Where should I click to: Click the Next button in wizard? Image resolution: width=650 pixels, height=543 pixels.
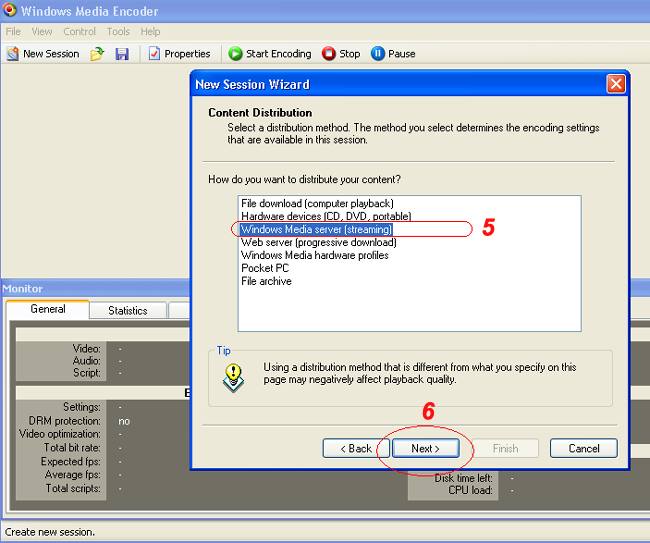pos(425,449)
